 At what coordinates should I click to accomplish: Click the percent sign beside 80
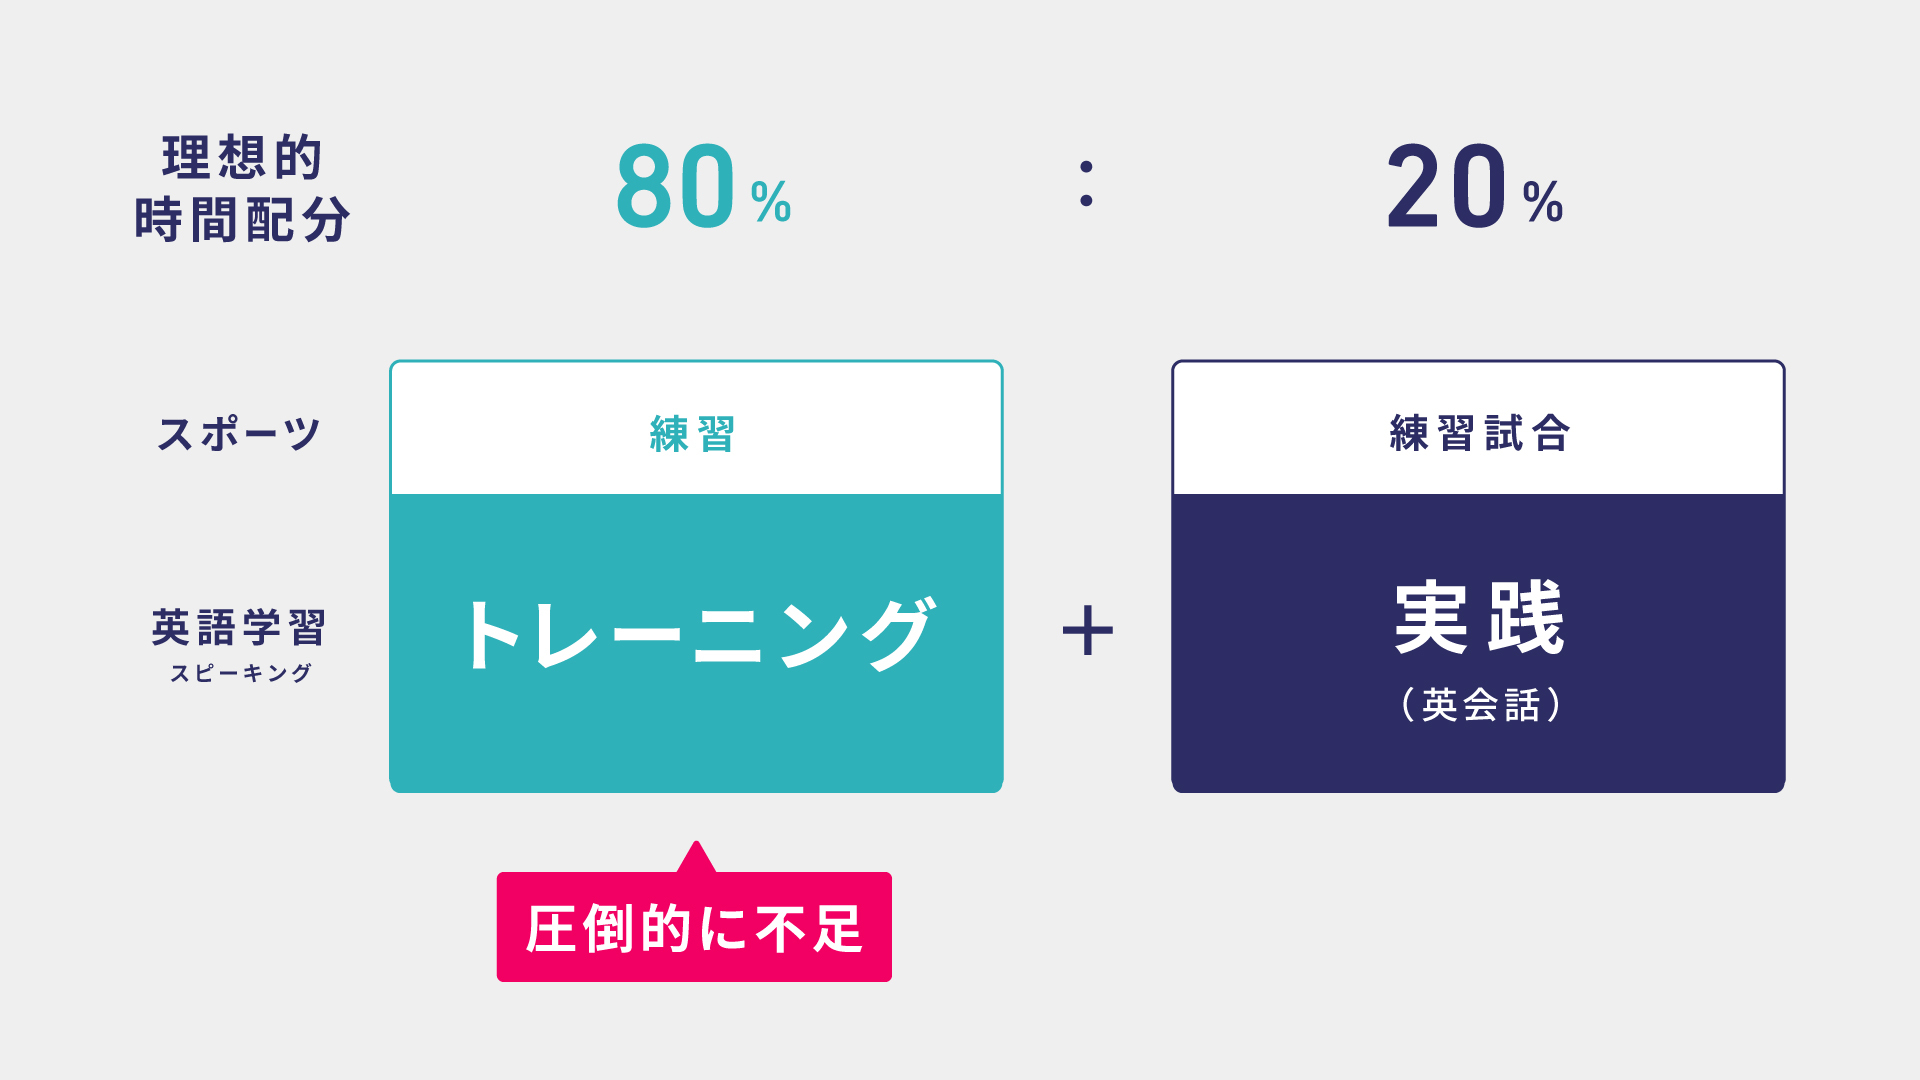[x=771, y=202]
